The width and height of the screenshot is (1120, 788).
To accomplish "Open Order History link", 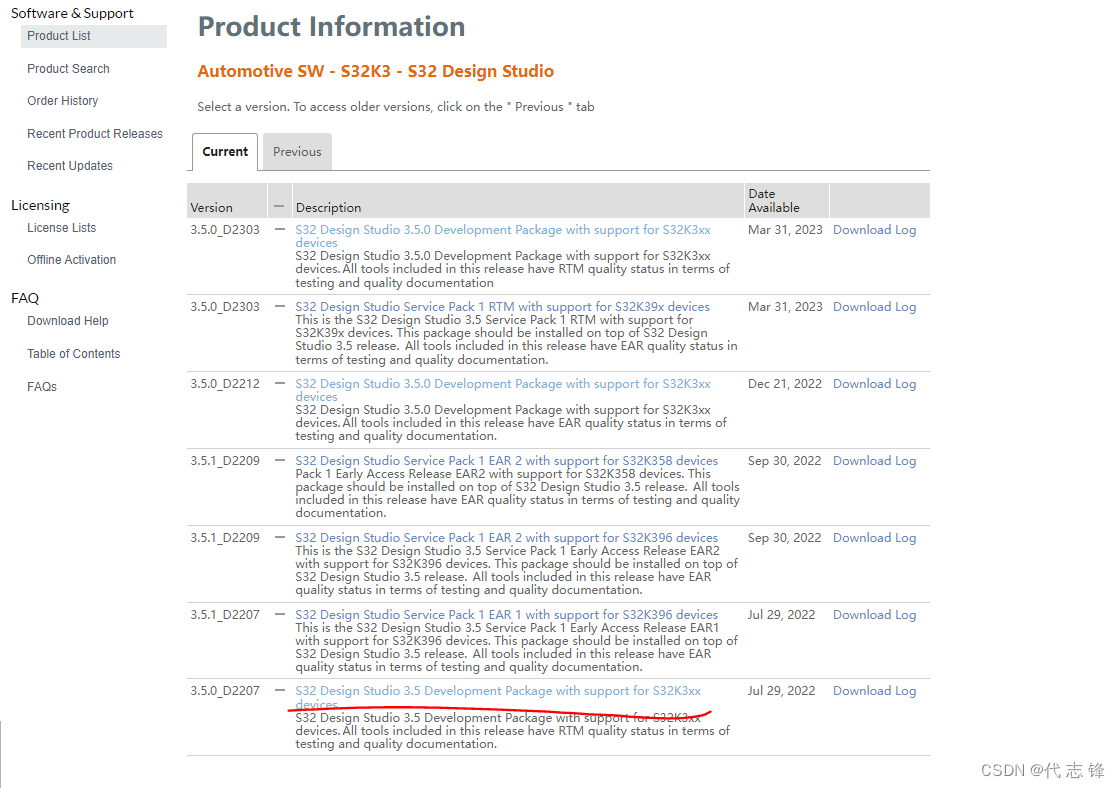I will [x=63, y=101].
